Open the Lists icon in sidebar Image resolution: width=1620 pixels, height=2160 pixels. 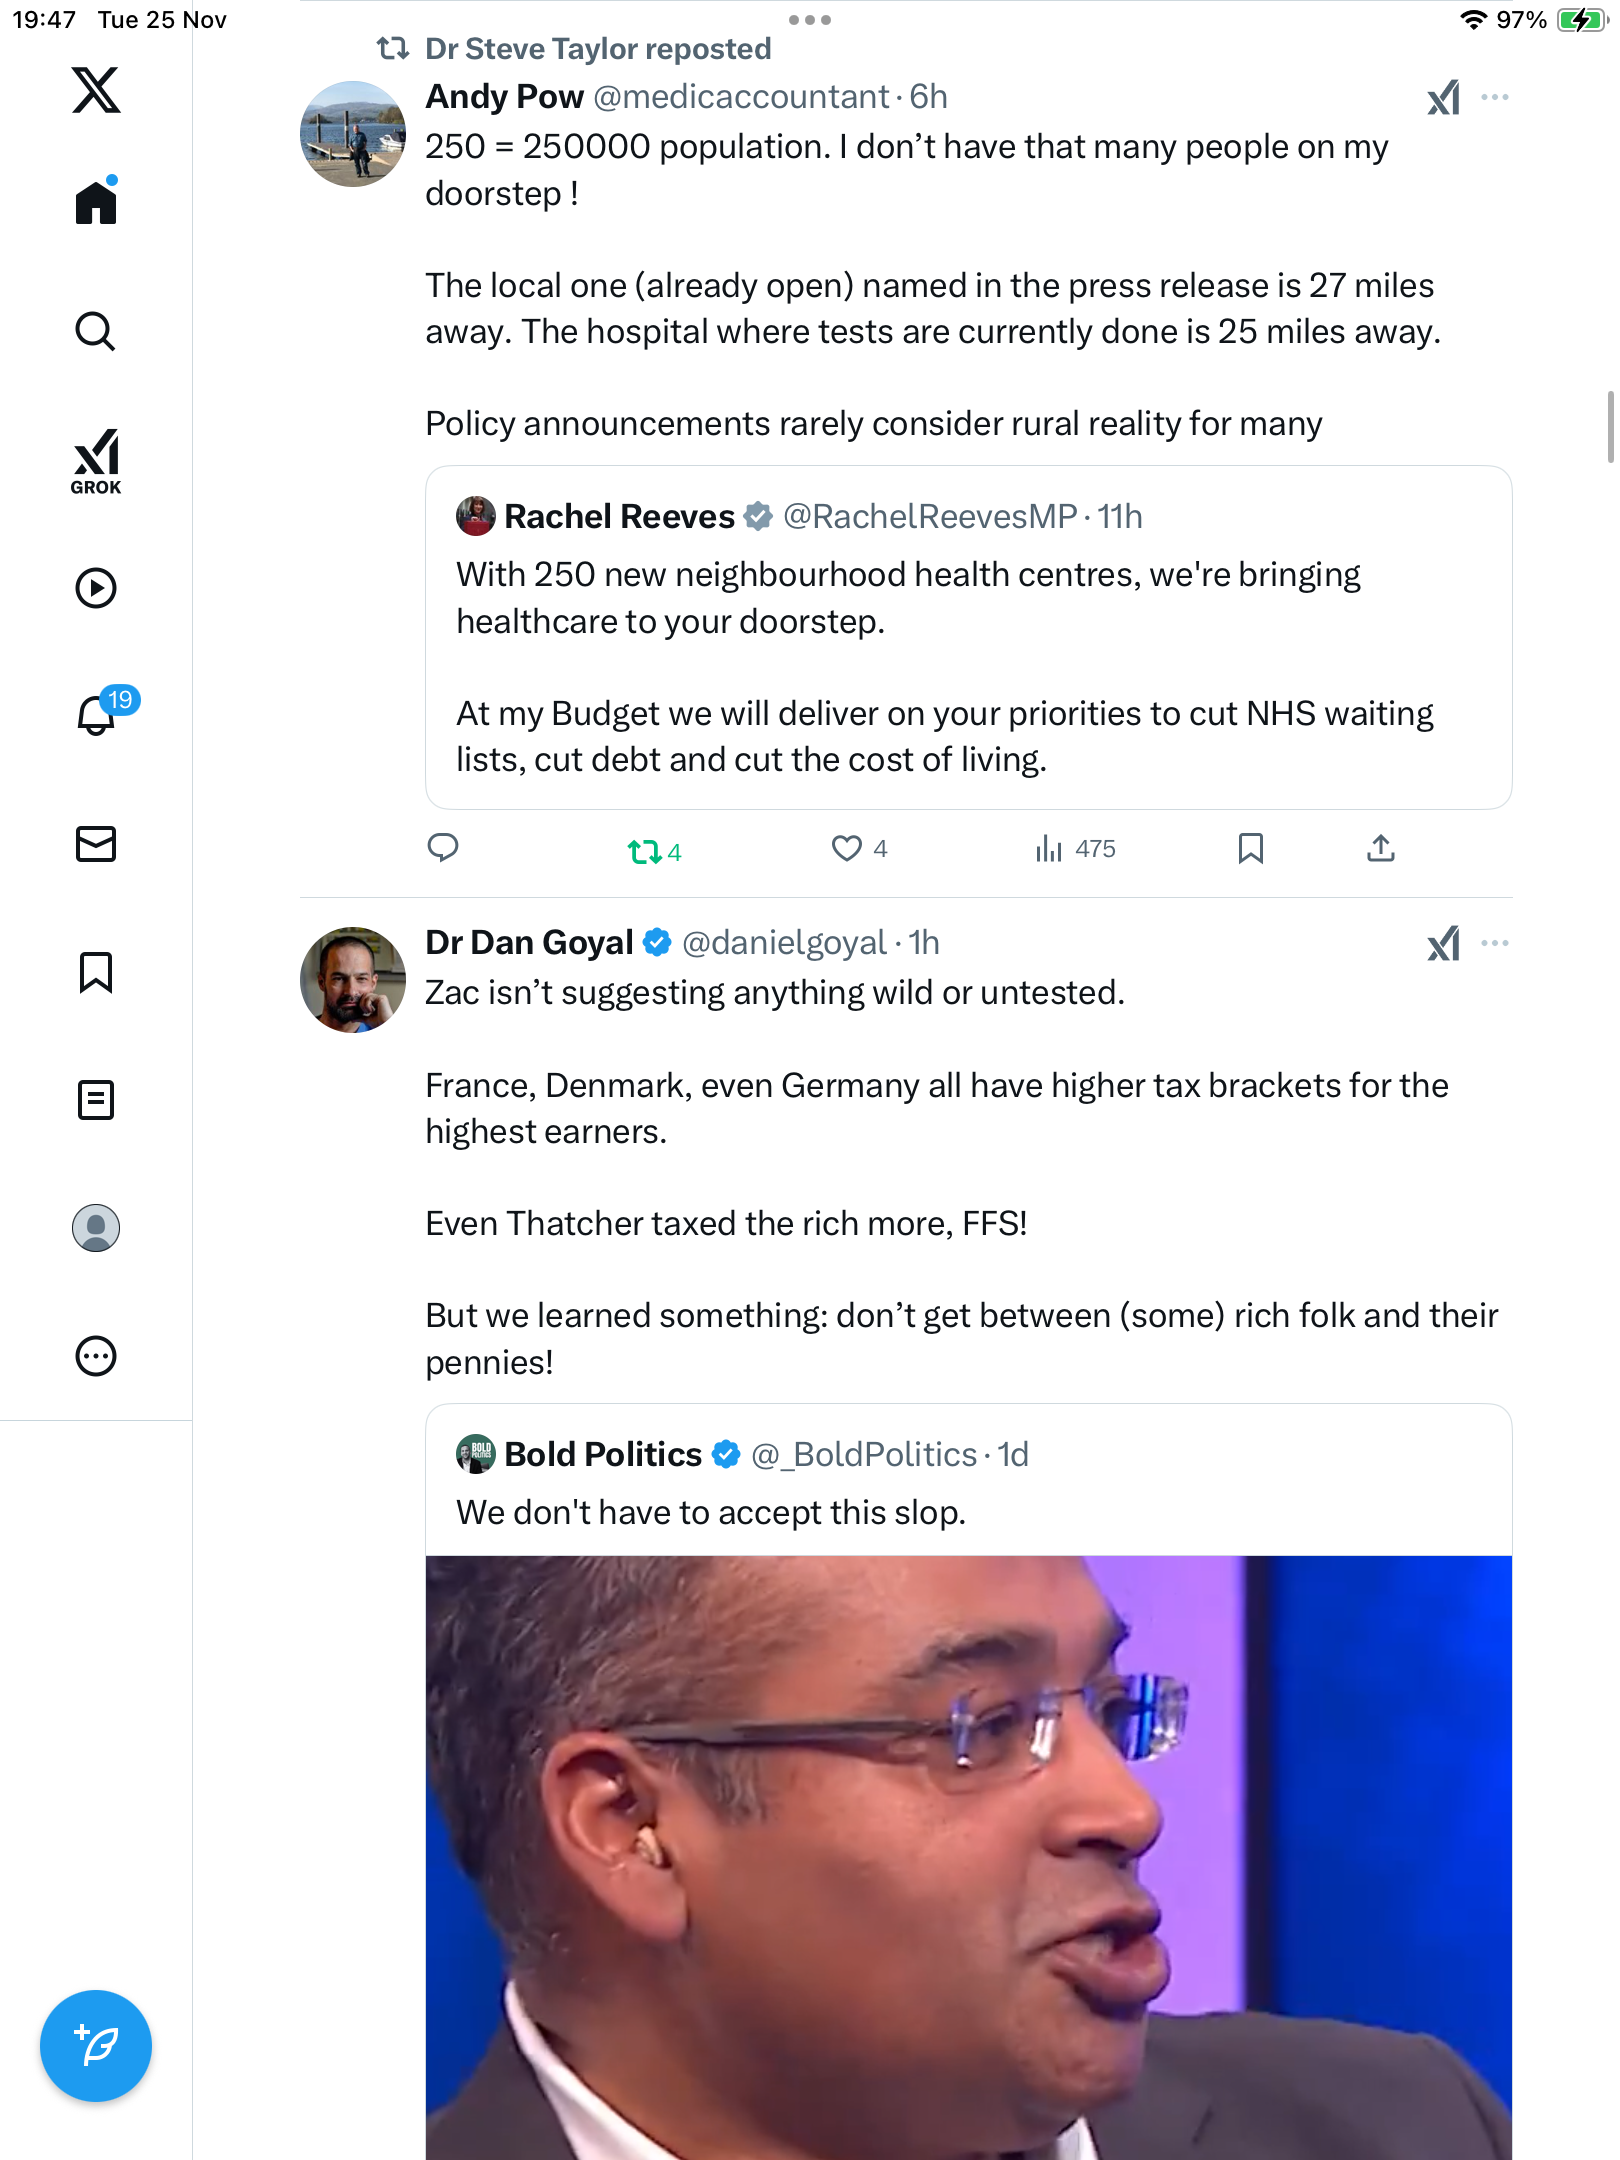[96, 1100]
